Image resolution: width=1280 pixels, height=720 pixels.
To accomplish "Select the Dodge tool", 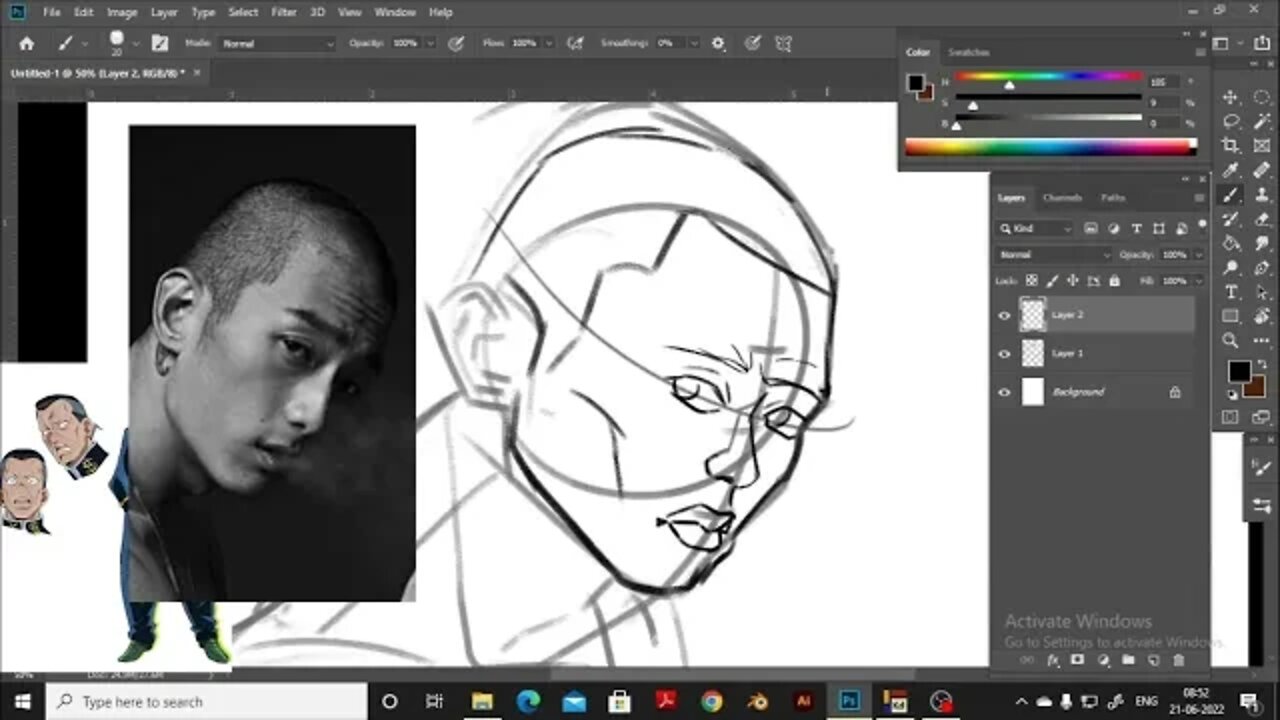I will point(1231,268).
